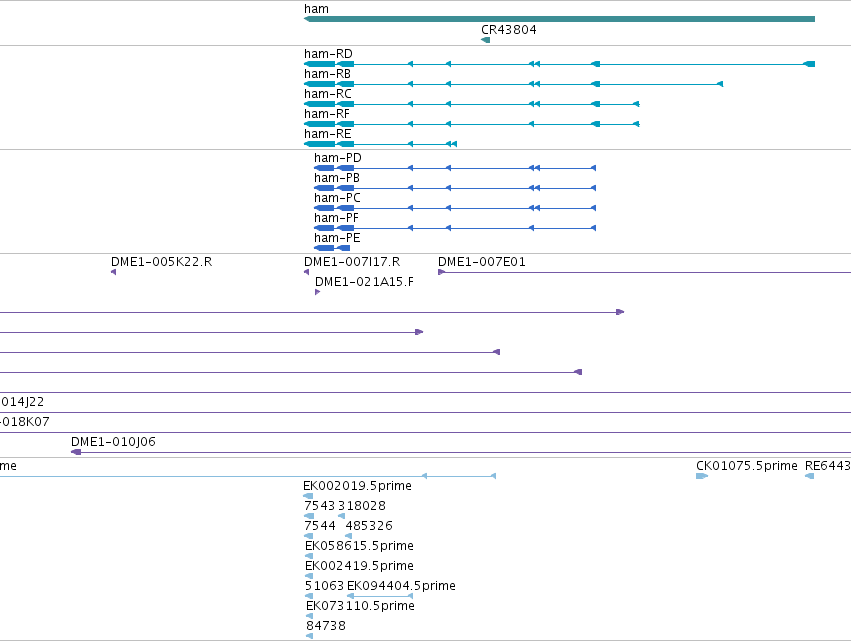The height and width of the screenshot is (641, 851).
Task: Click the ham-PD rightmost CDS arrow
Action: pyautogui.click(x=593, y=168)
